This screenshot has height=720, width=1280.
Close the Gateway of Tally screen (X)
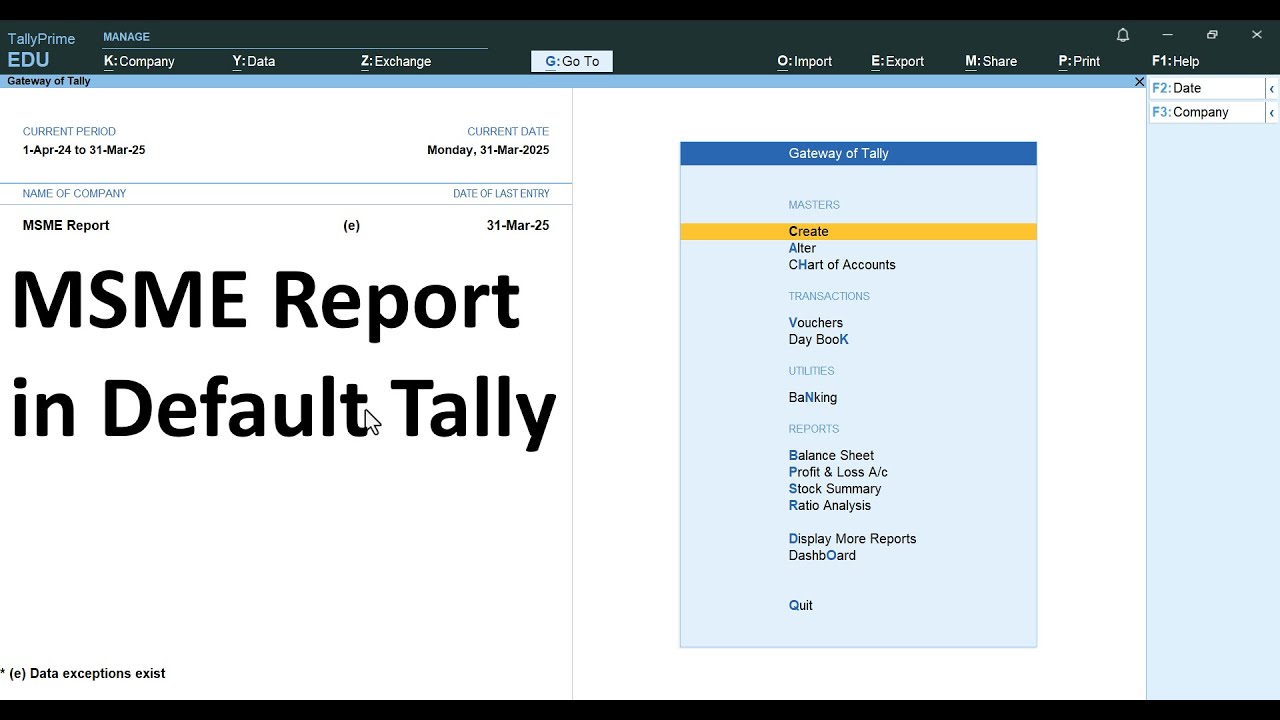pyautogui.click(x=1139, y=82)
